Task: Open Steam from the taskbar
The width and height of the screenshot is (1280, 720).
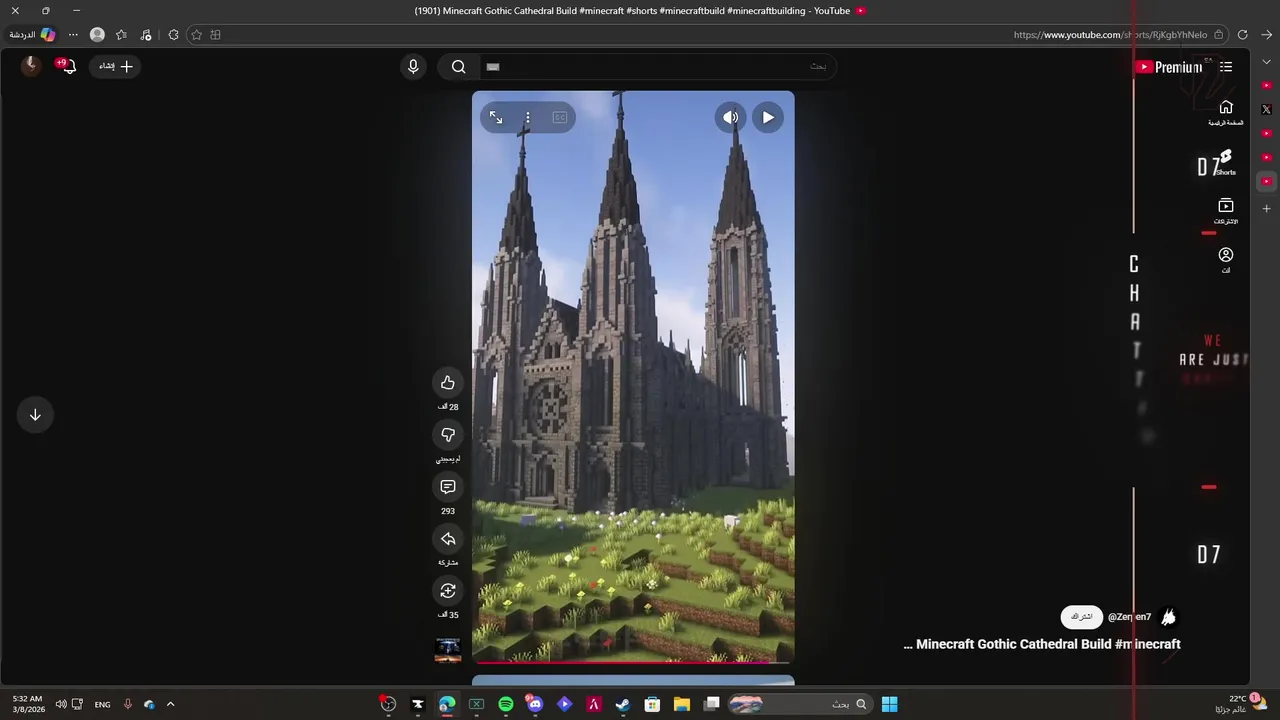Action: pyautogui.click(x=623, y=704)
